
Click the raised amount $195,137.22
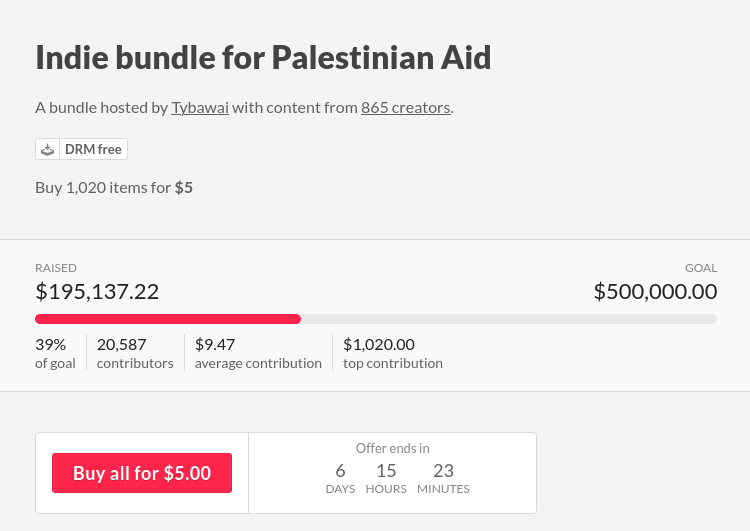[97, 291]
